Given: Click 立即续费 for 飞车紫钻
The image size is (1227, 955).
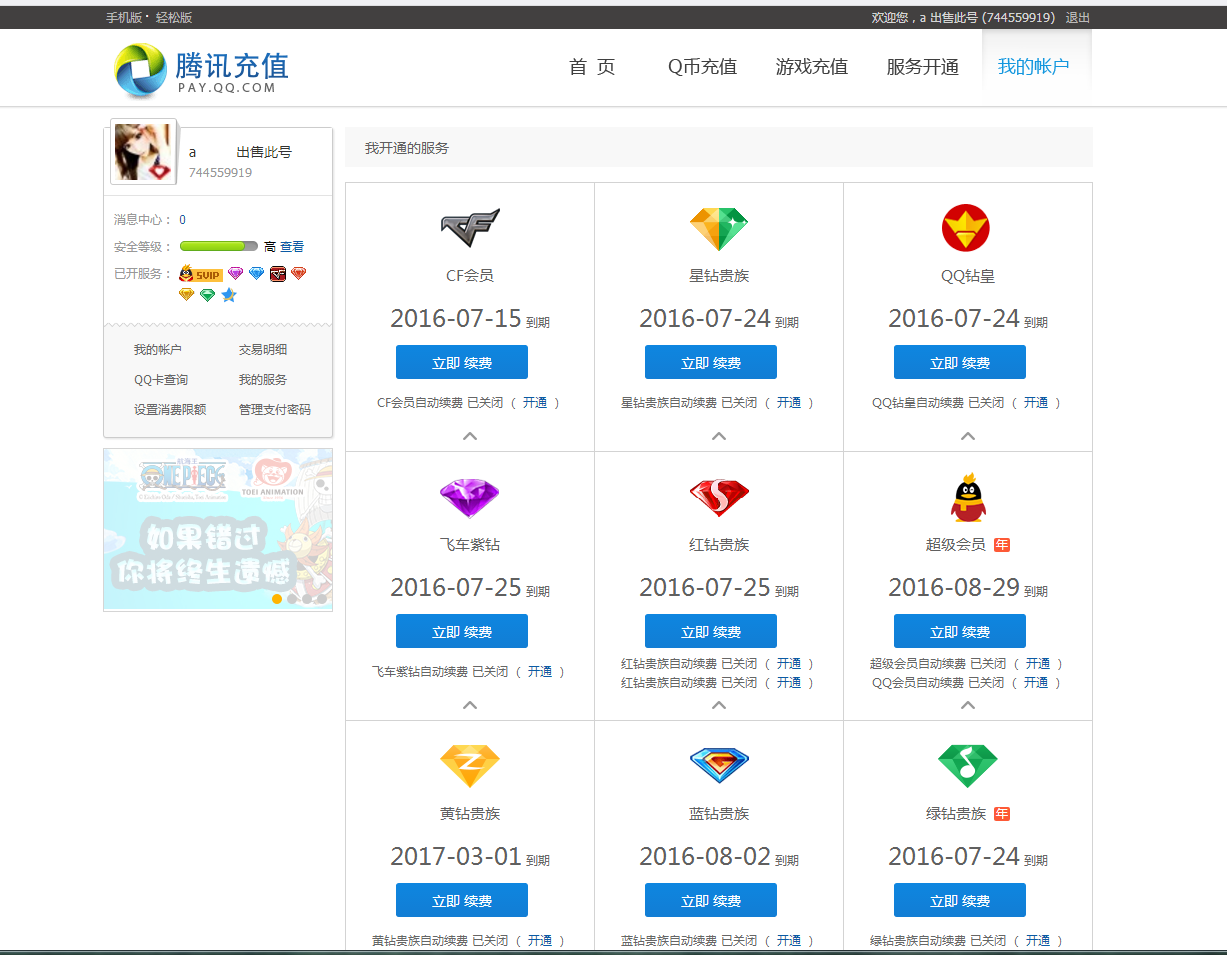Looking at the screenshot, I should click(462, 631).
